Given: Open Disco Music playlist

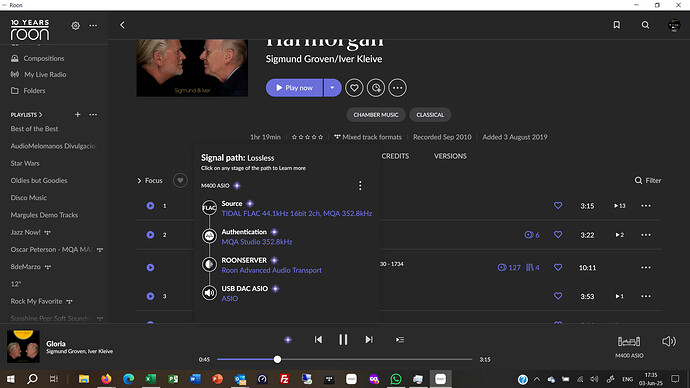Looking at the screenshot, I should coord(29,198).
